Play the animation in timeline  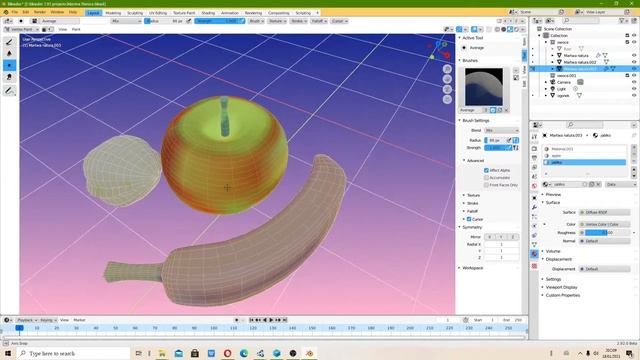tap(271, 320)
